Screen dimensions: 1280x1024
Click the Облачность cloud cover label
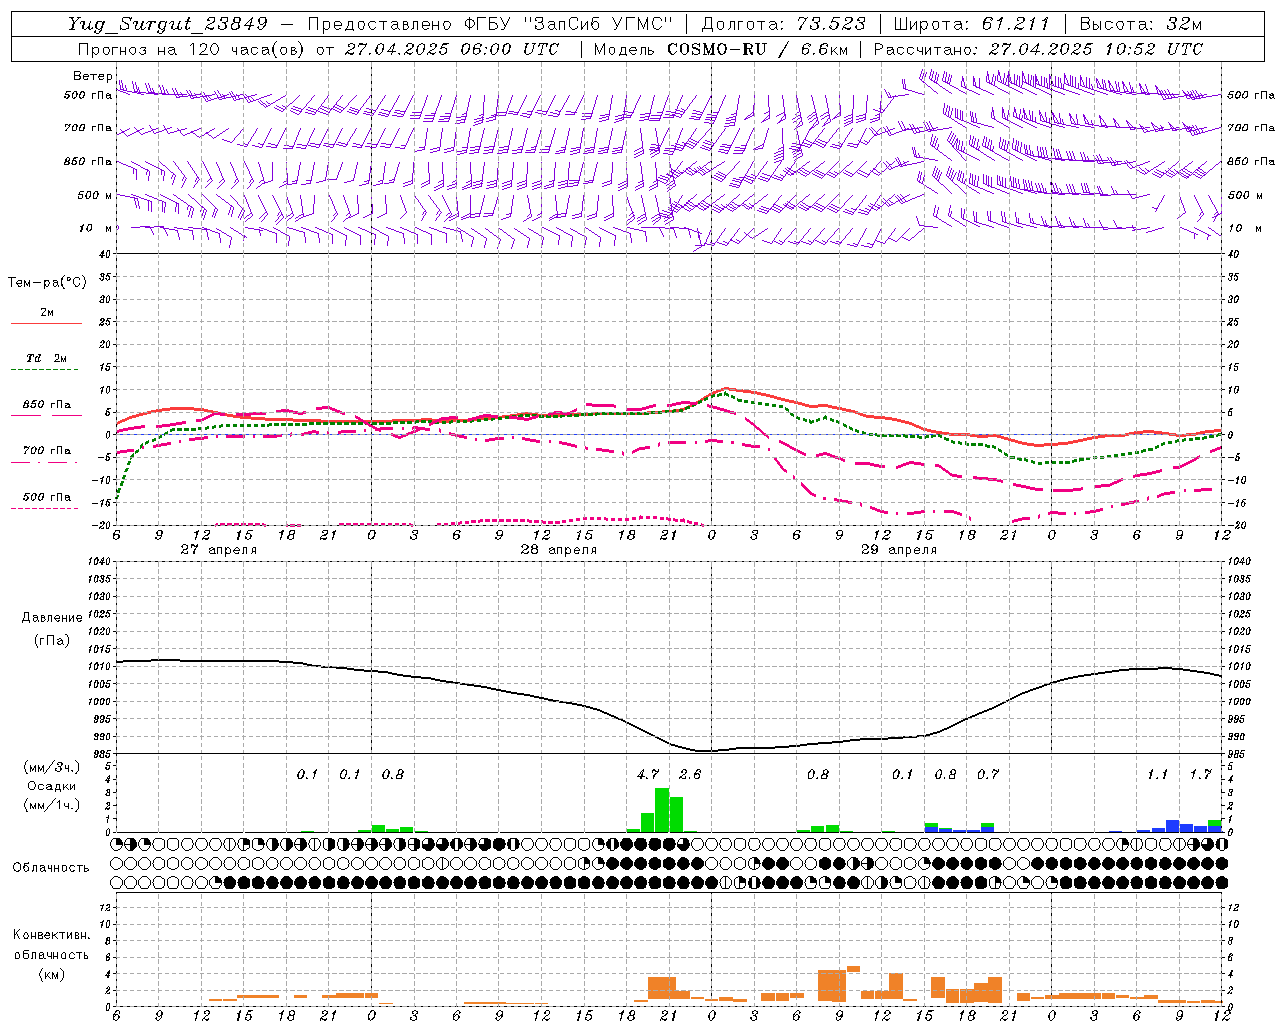coord(51,868)
